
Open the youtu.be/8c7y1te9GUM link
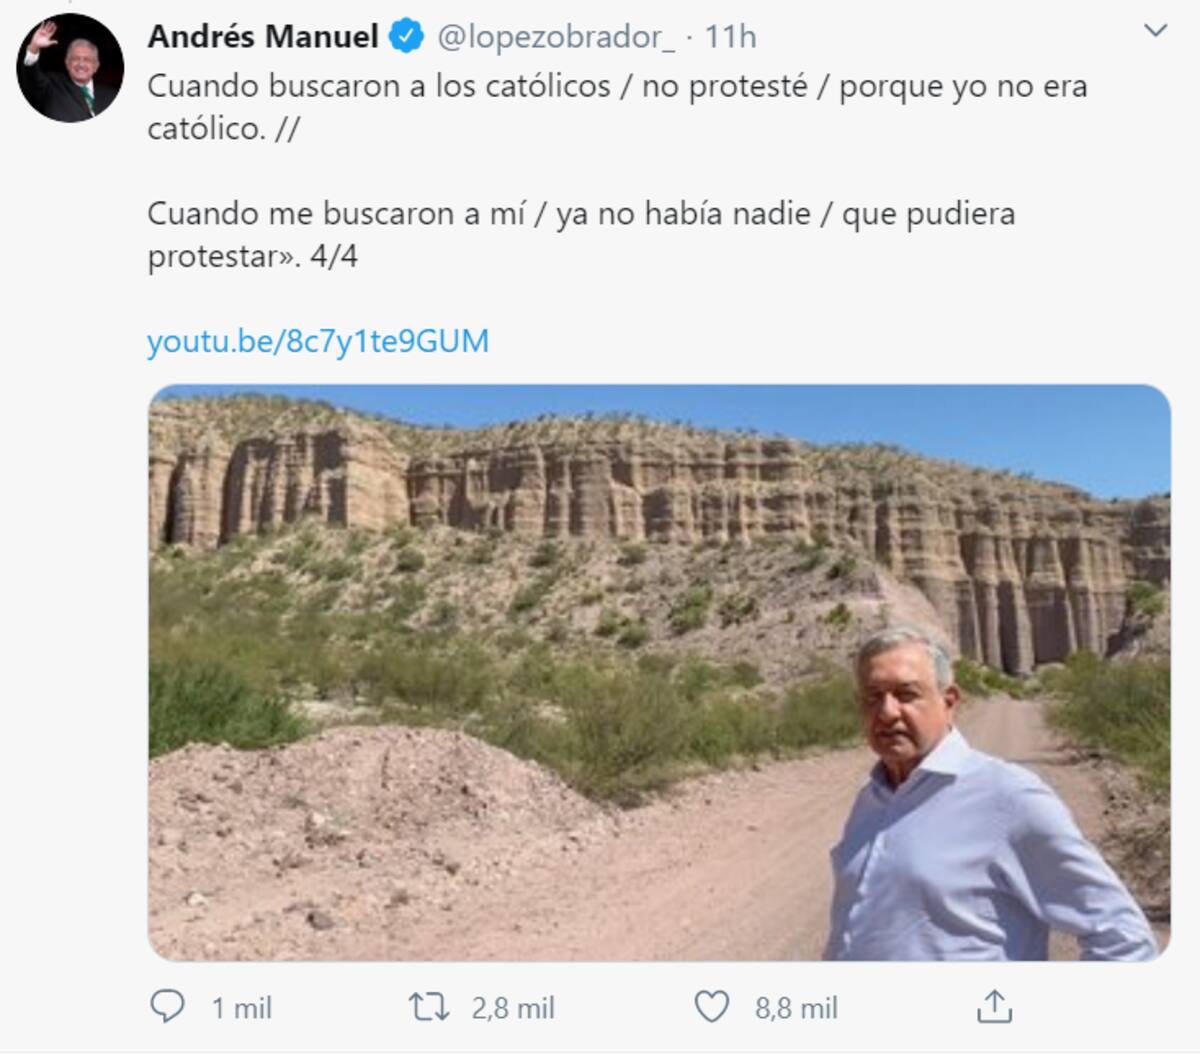tap(318, 341)
